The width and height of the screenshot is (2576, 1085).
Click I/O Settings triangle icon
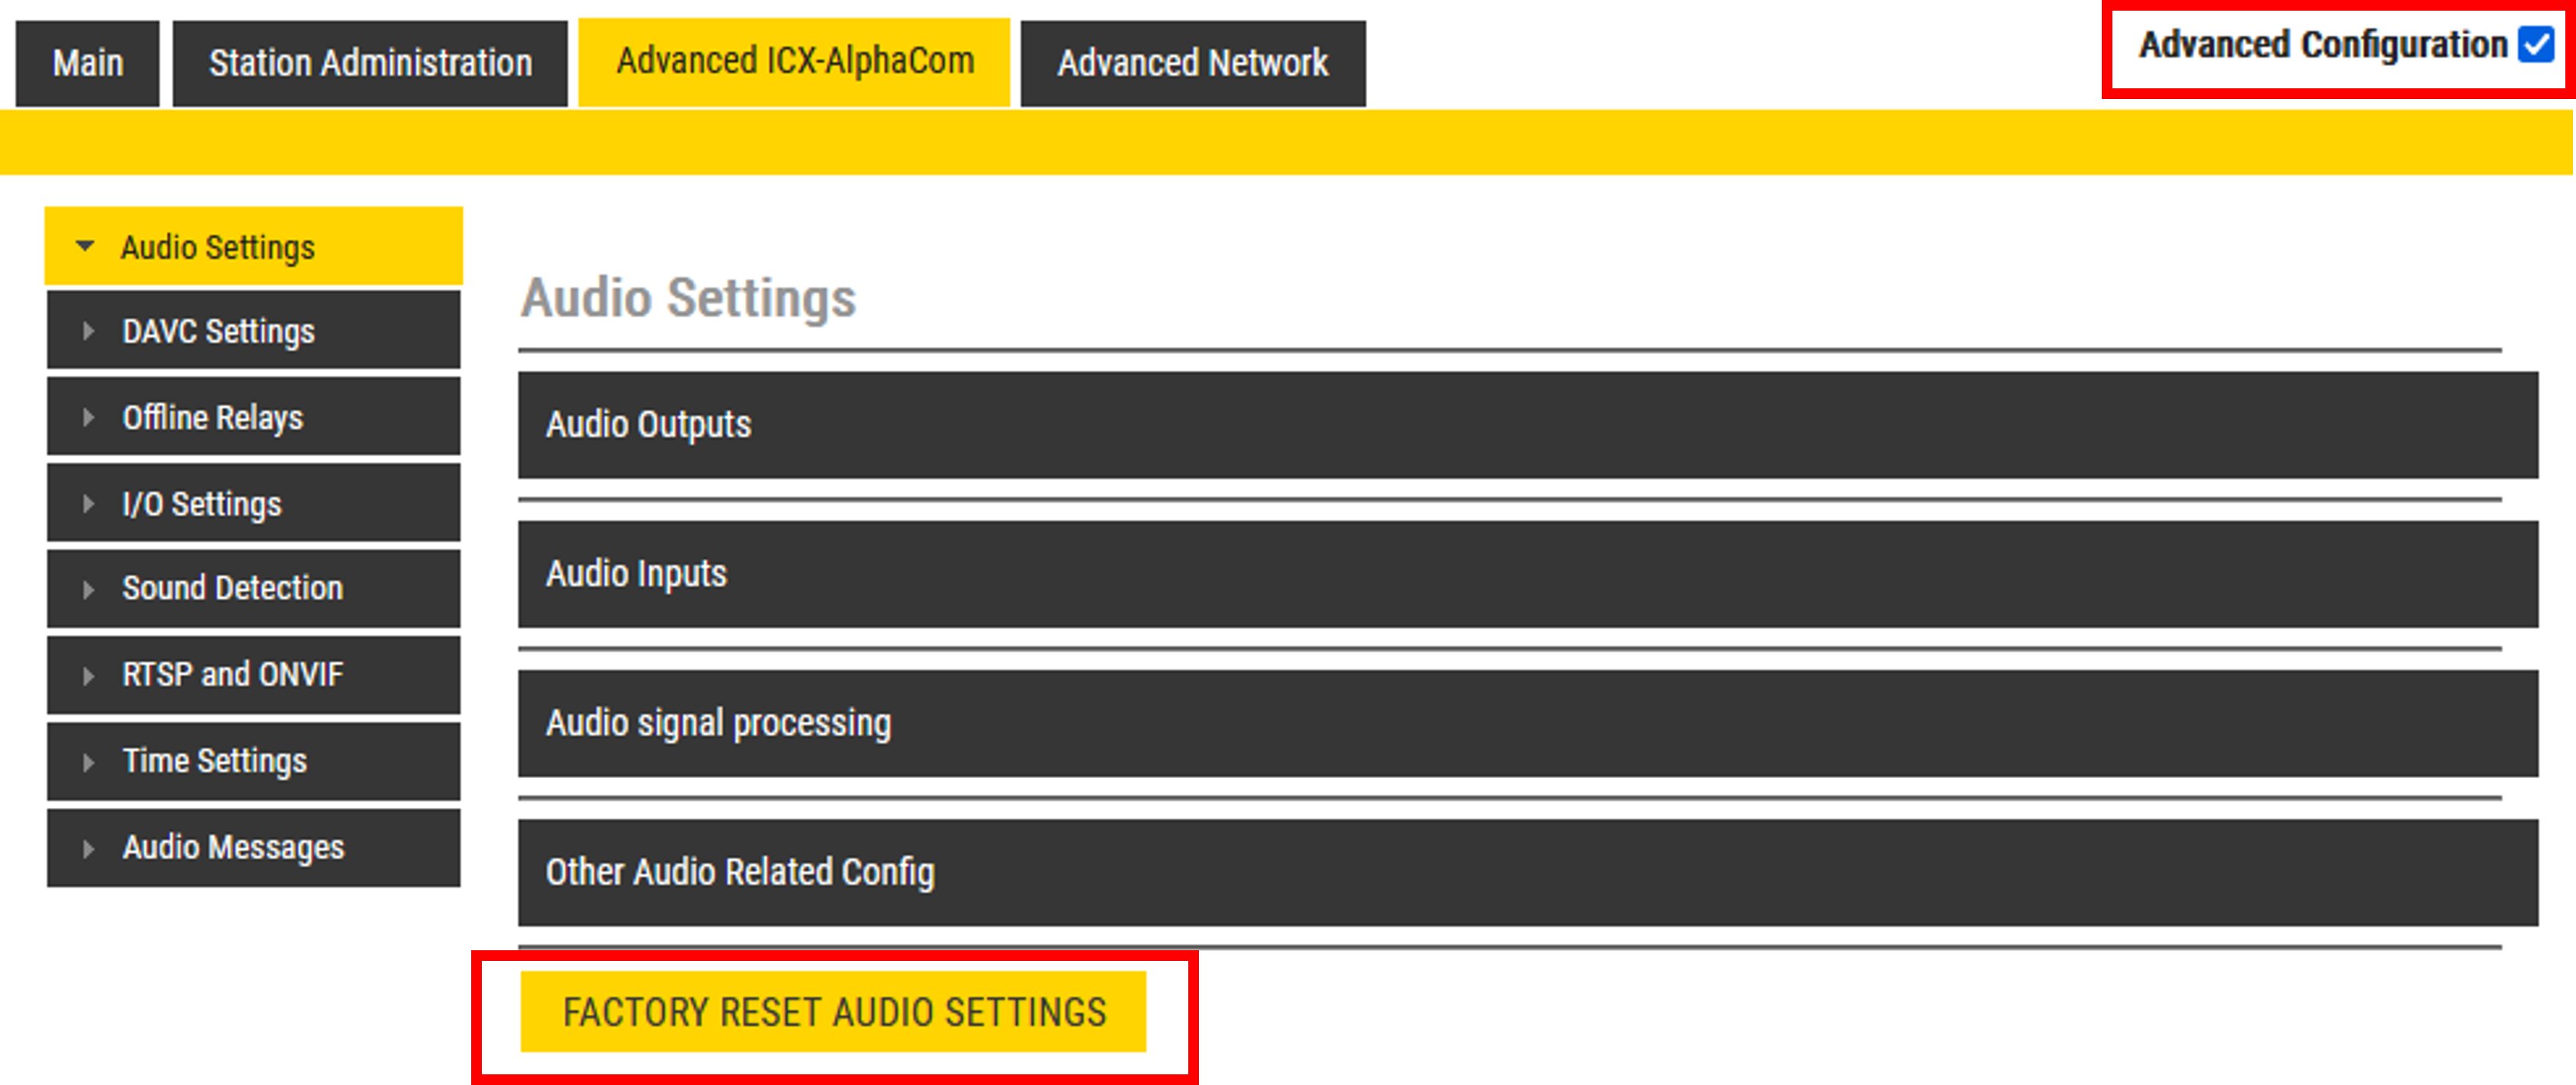[x=88, y=504]
